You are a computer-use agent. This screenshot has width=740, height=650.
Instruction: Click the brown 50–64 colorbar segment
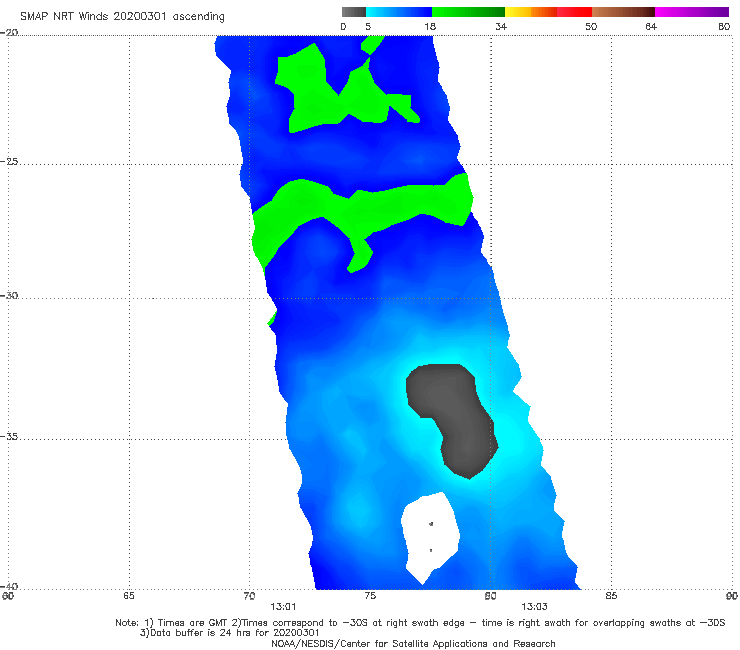point(623,12)
